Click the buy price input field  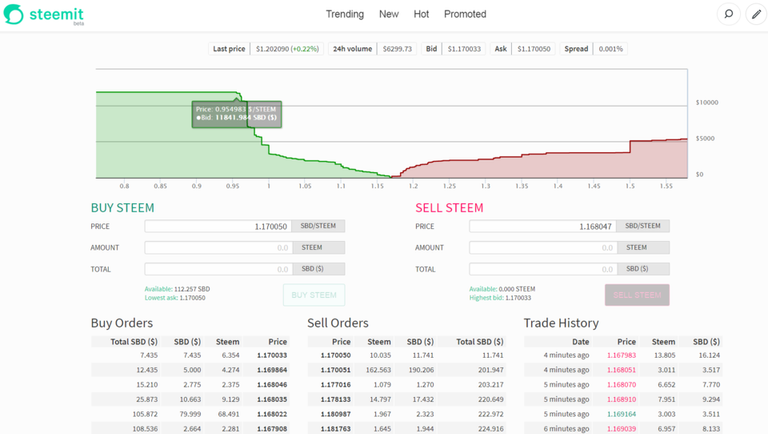(x=218, y=227)
